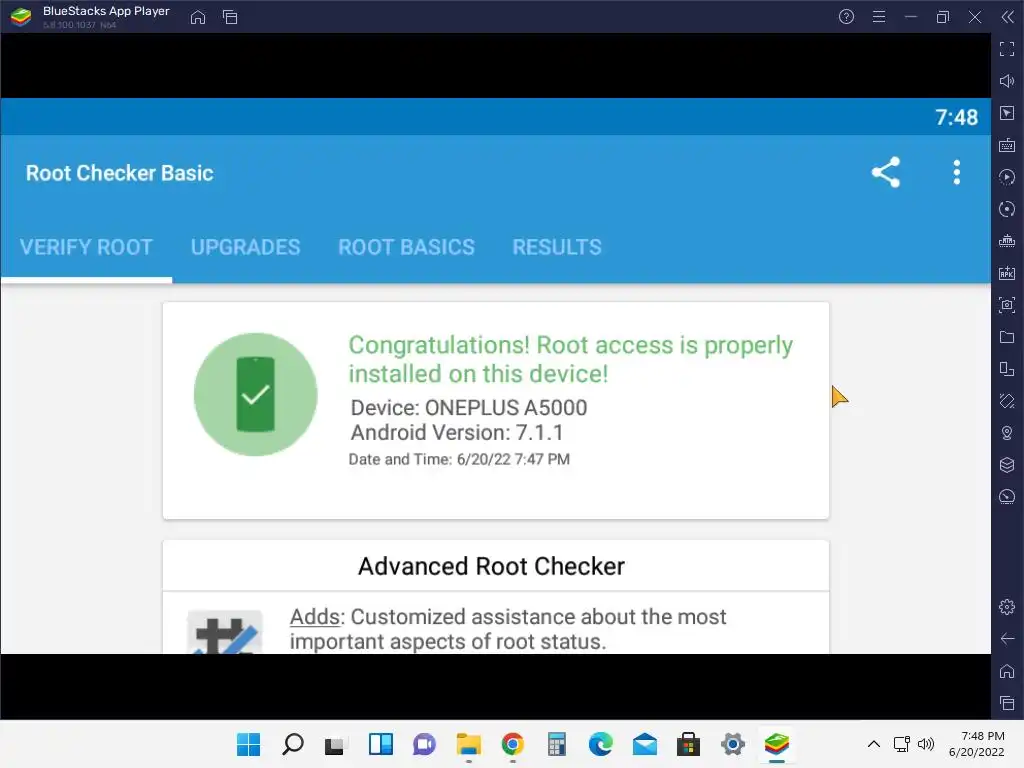Screen dimensions: 1024x768
Task: Open BlueStacks help question mark icon
Action: coord(846,17)
